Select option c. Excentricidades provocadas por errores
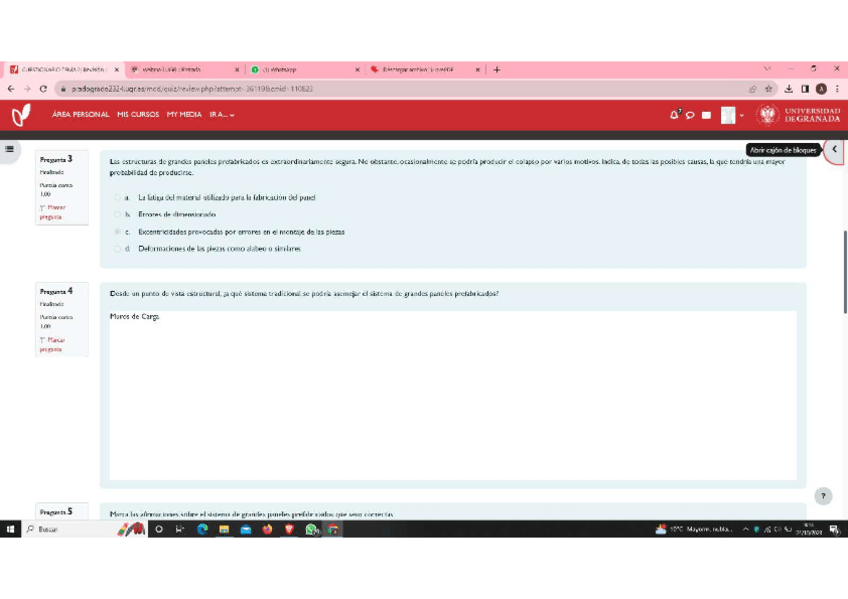The width and height of the screenshot is (848, 599). pos(117,232)
